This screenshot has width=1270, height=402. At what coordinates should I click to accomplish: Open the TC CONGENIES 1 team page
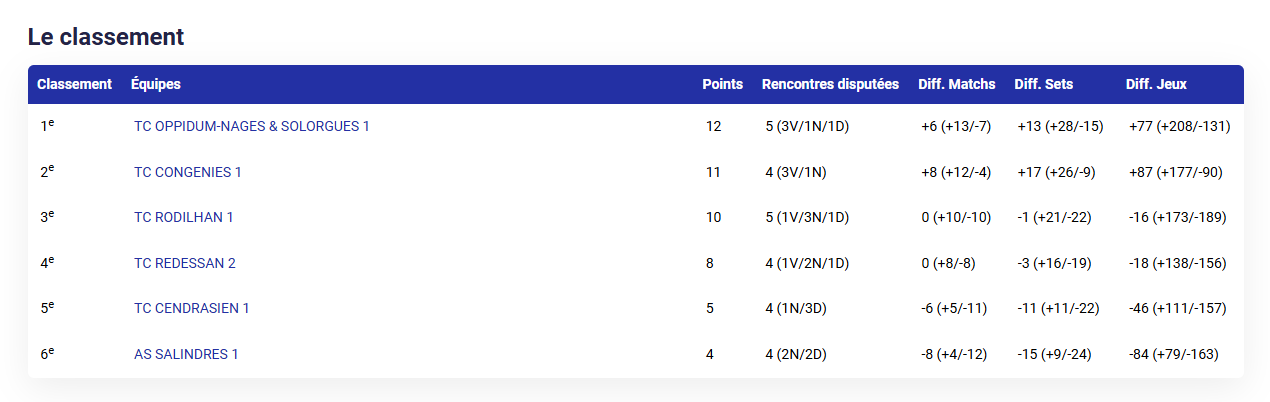(188, 172)
